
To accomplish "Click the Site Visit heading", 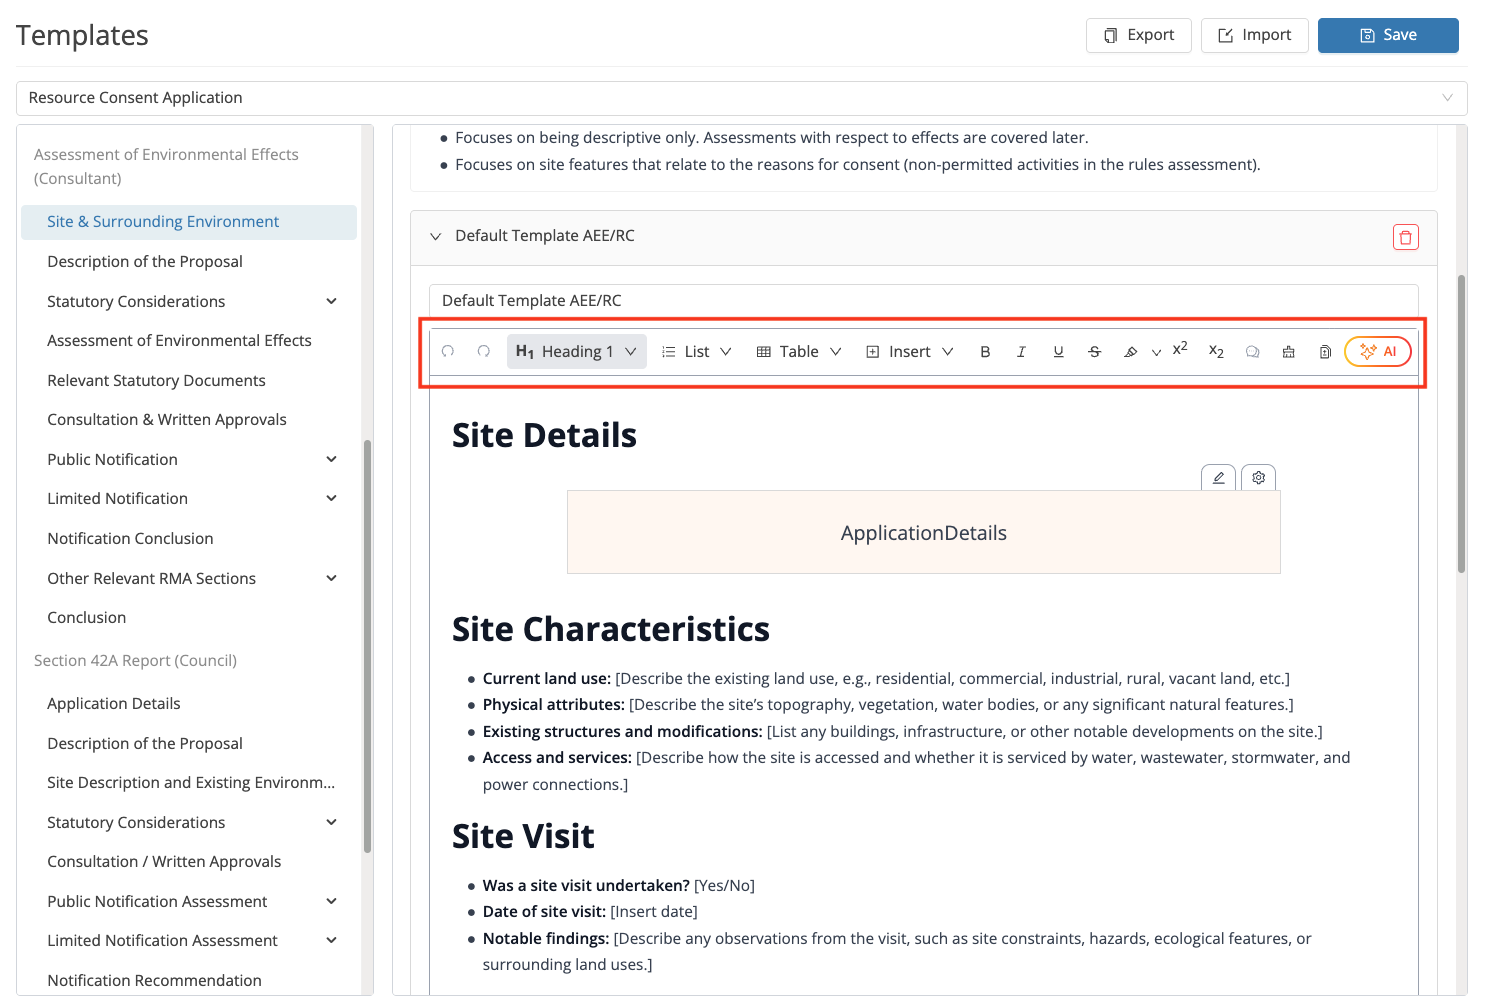I will (x=523, y=836).
